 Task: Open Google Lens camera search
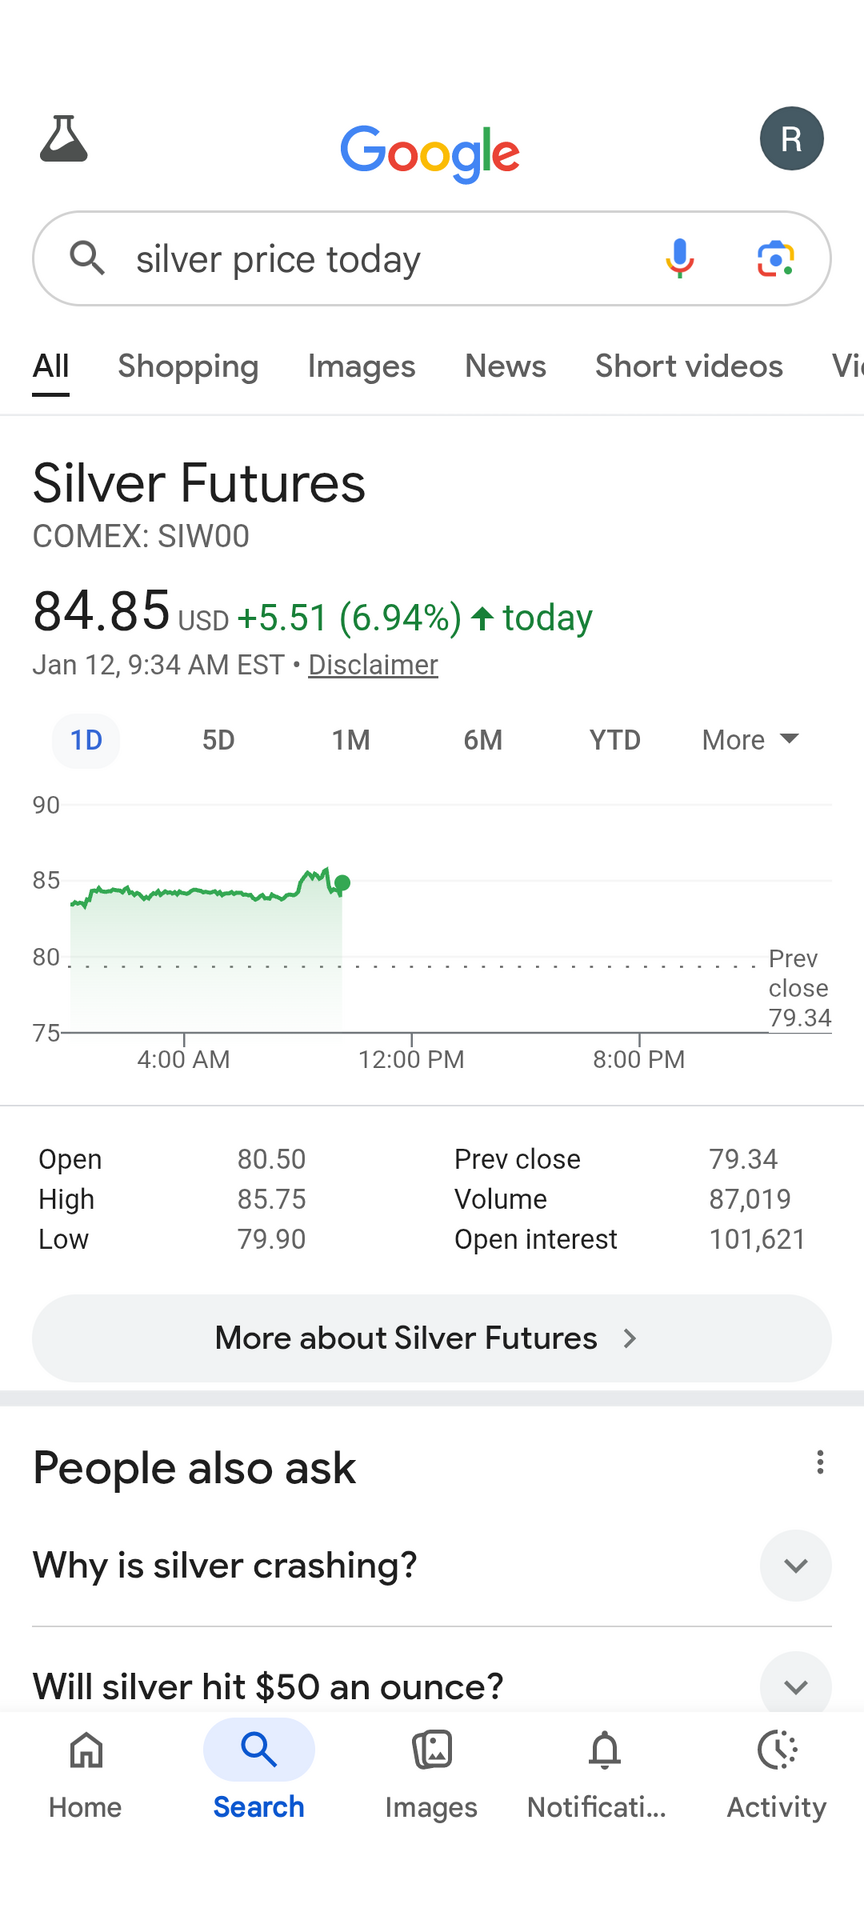[x=775, y=258]
